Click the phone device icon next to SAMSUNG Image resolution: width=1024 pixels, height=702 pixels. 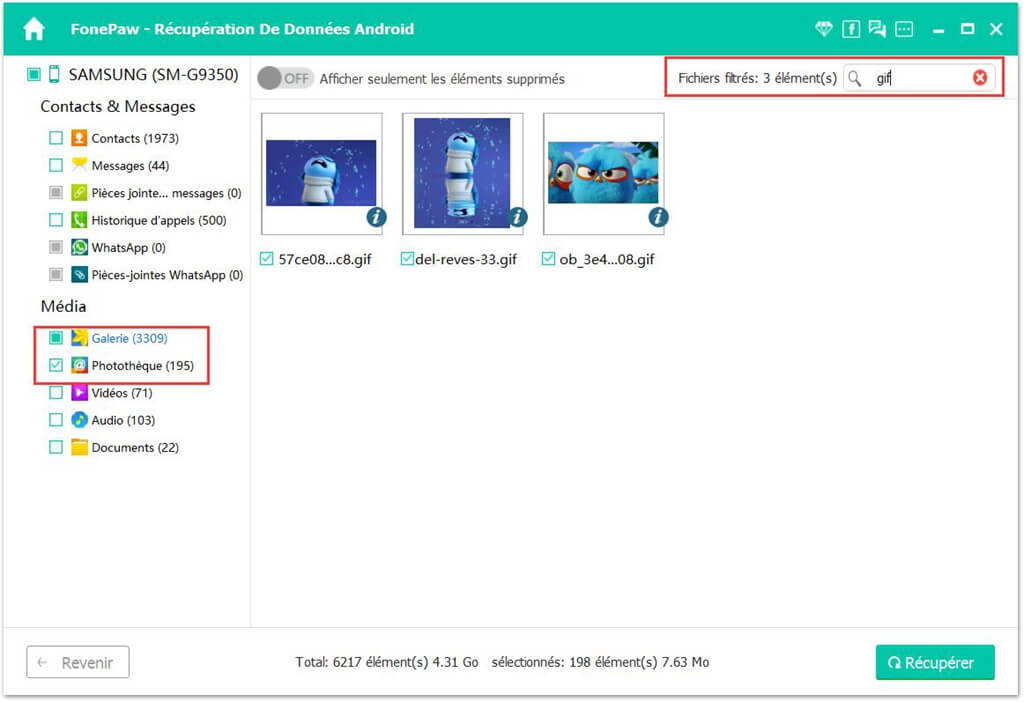tap(54, 74)
